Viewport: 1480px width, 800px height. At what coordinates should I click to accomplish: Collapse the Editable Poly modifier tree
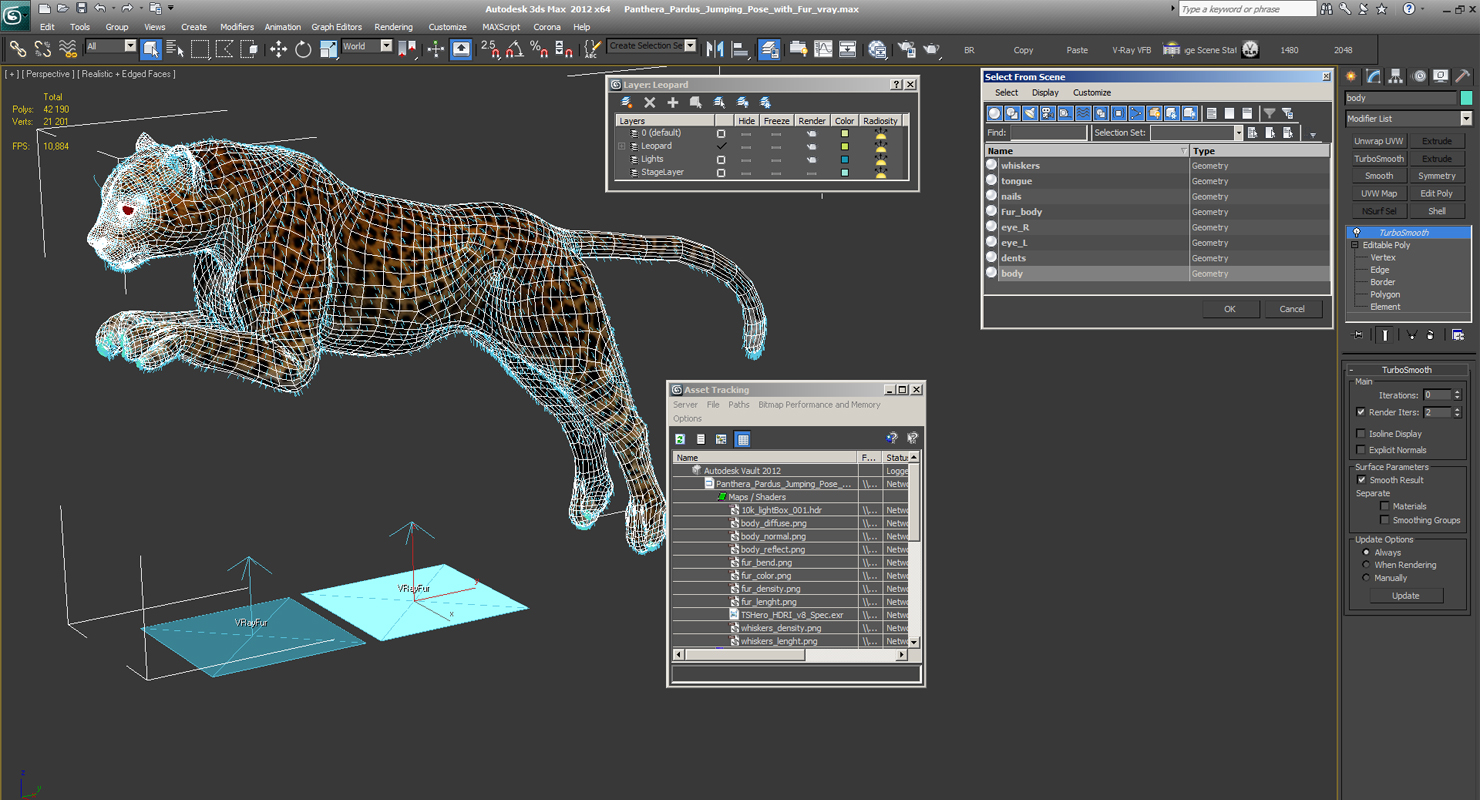[x=1355, y=245]
